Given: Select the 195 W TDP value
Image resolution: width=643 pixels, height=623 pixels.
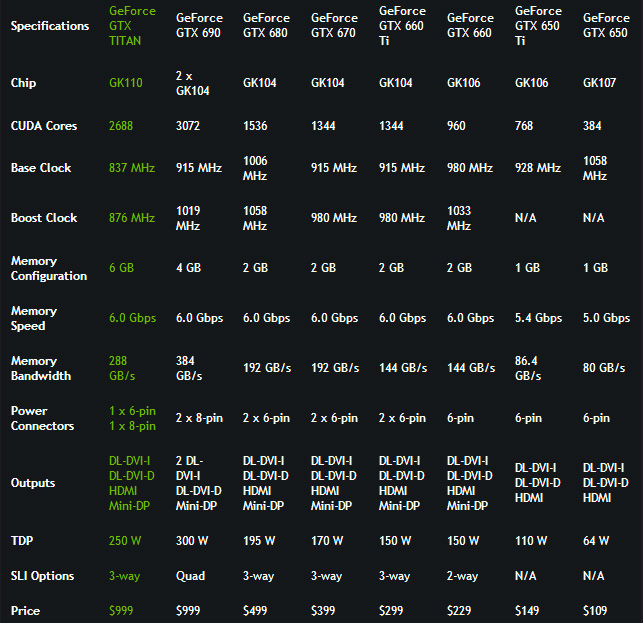Looking at the screenshot, I should click(259, 541).
